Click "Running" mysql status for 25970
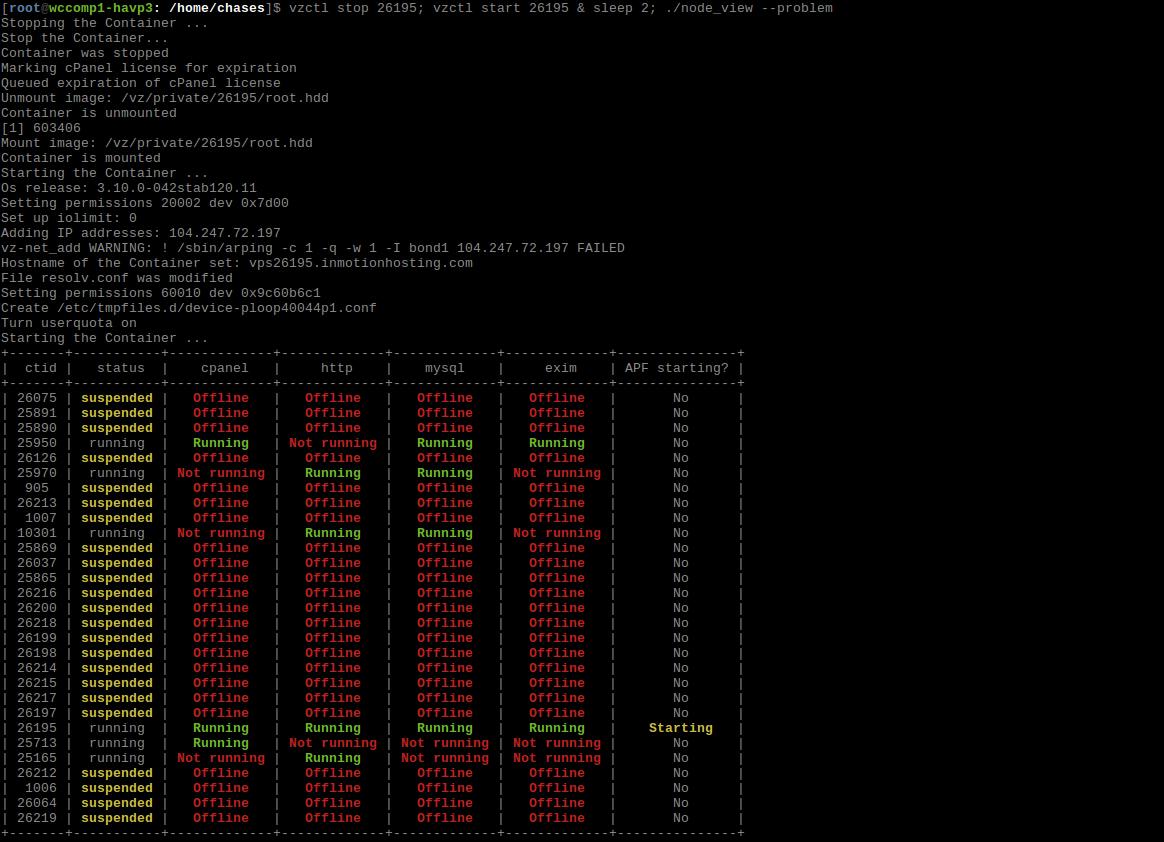Viewport: 1164px width, 842px height. coord(445,473)
